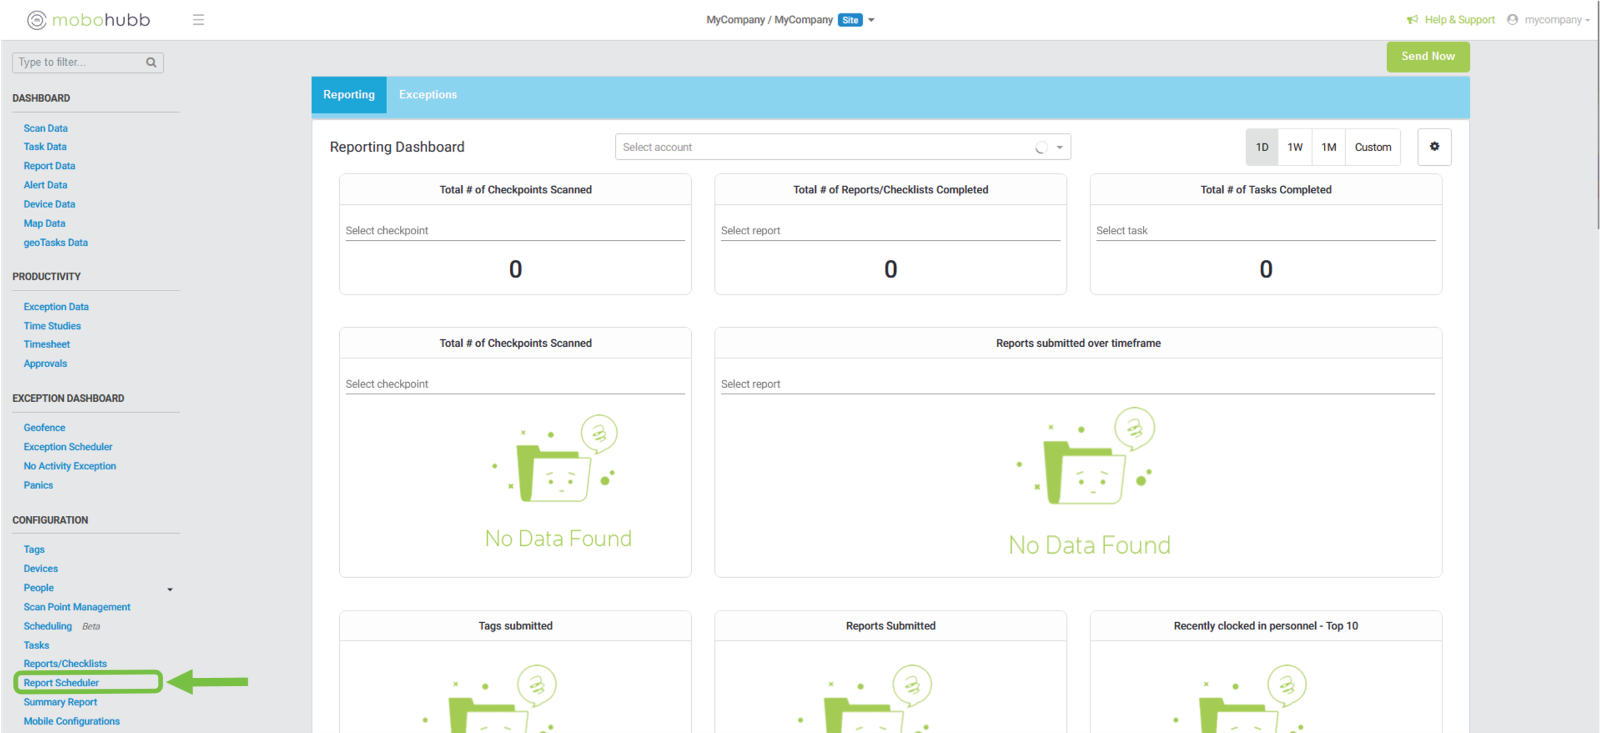Expand the People submenu arrow

point(170,589)
